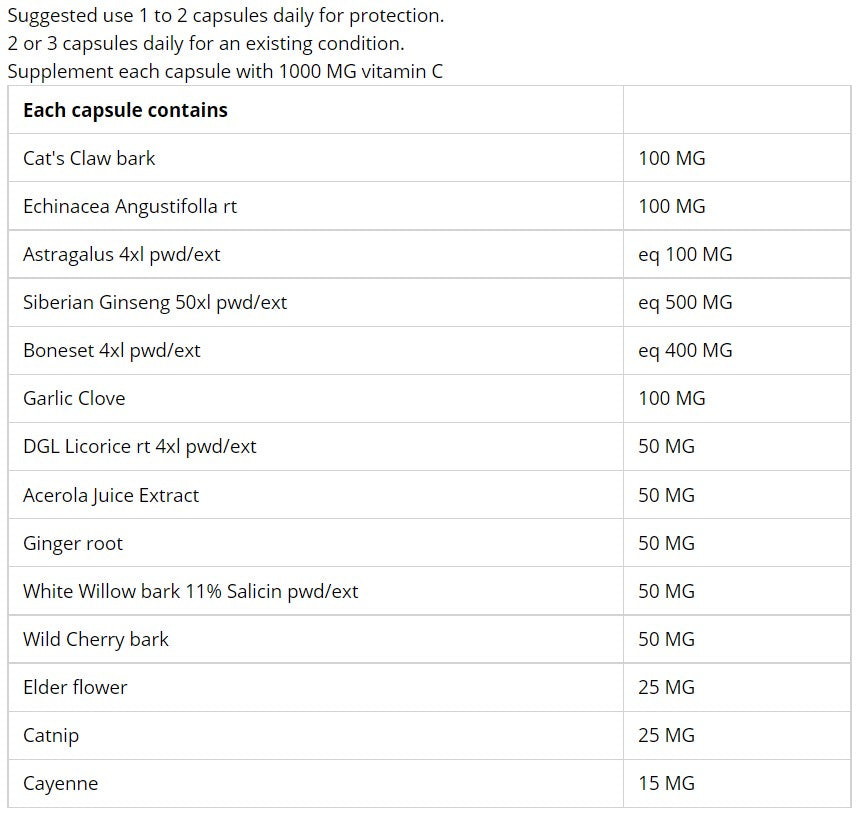Click the Cat's Claw bark row label
This screenshot has width=856, height=813.
tap(89, 158)
